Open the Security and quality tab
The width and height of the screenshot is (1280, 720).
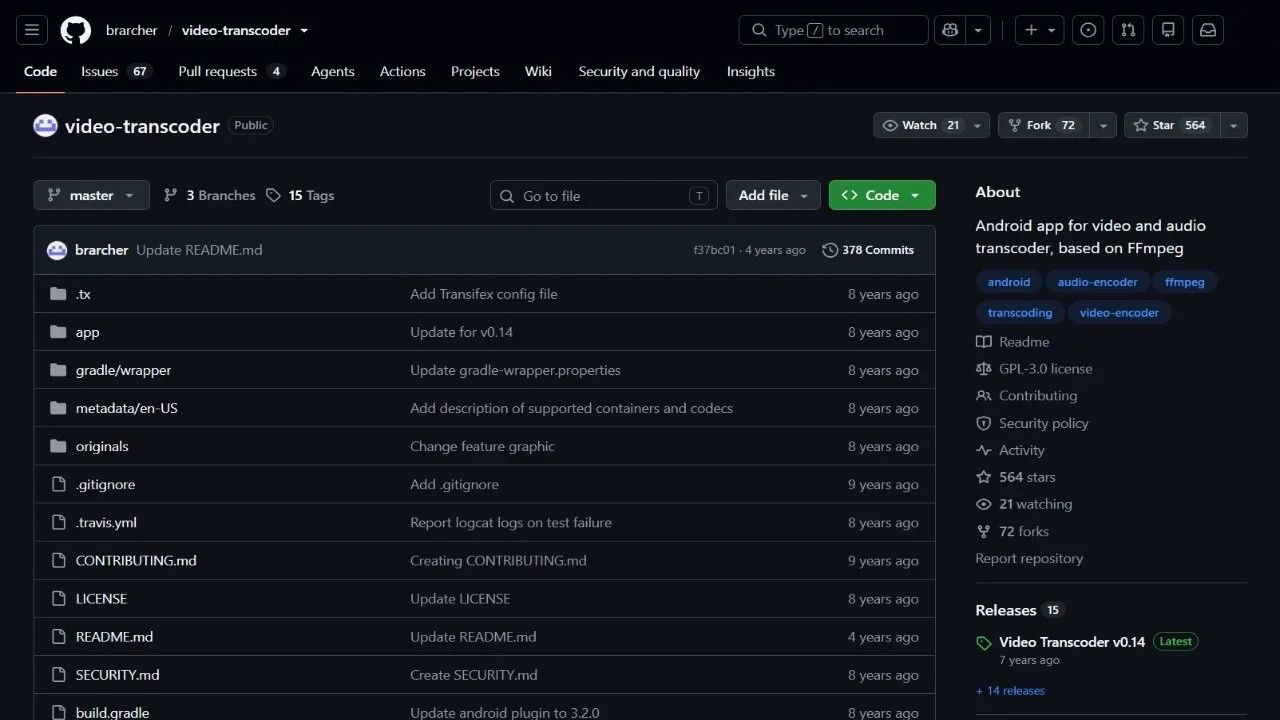[x=639, y=71]
